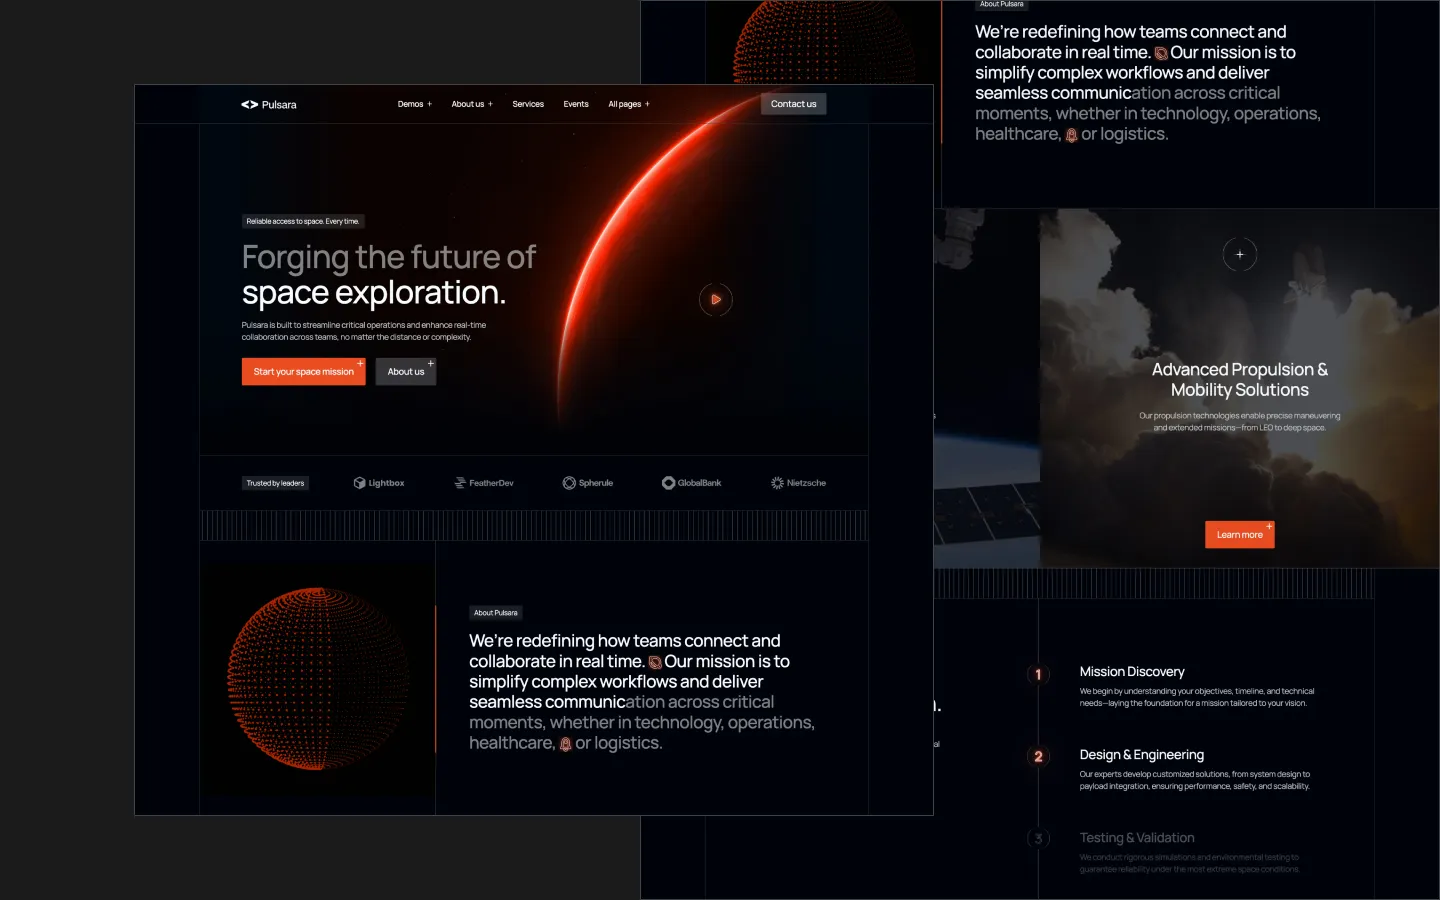The width and height of the screenshot is (1440, 900).
Task: Click the red dotted sphere graphic
Action: click(318, 678)
